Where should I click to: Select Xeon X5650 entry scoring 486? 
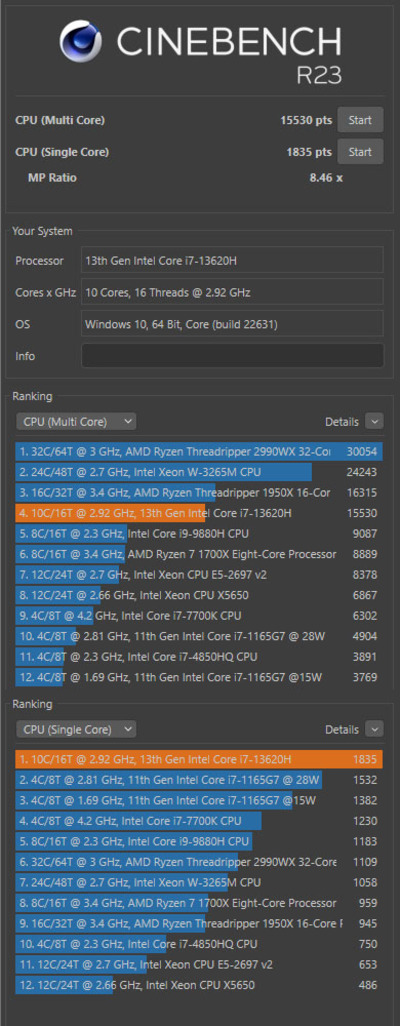pyautogui.click(x=199, y=985)
